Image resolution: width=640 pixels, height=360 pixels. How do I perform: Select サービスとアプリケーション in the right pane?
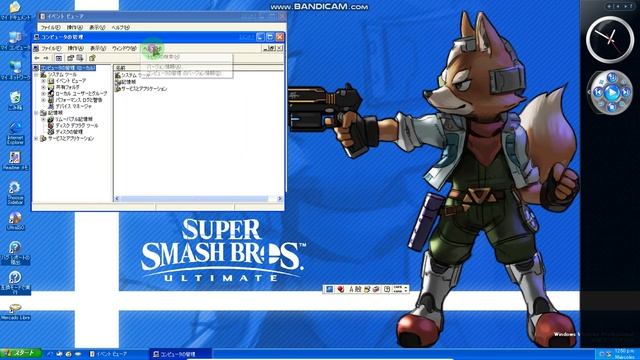tap(141, 89)
